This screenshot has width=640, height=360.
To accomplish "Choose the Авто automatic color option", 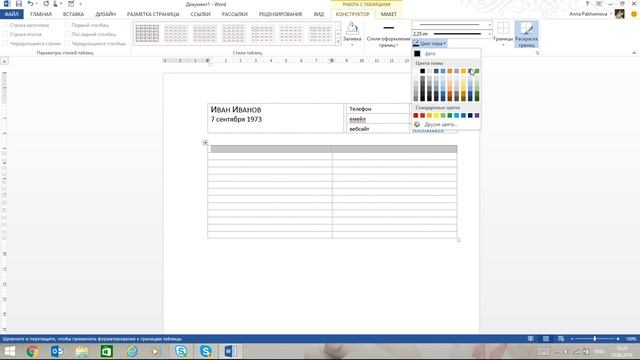I will (446, 53).
